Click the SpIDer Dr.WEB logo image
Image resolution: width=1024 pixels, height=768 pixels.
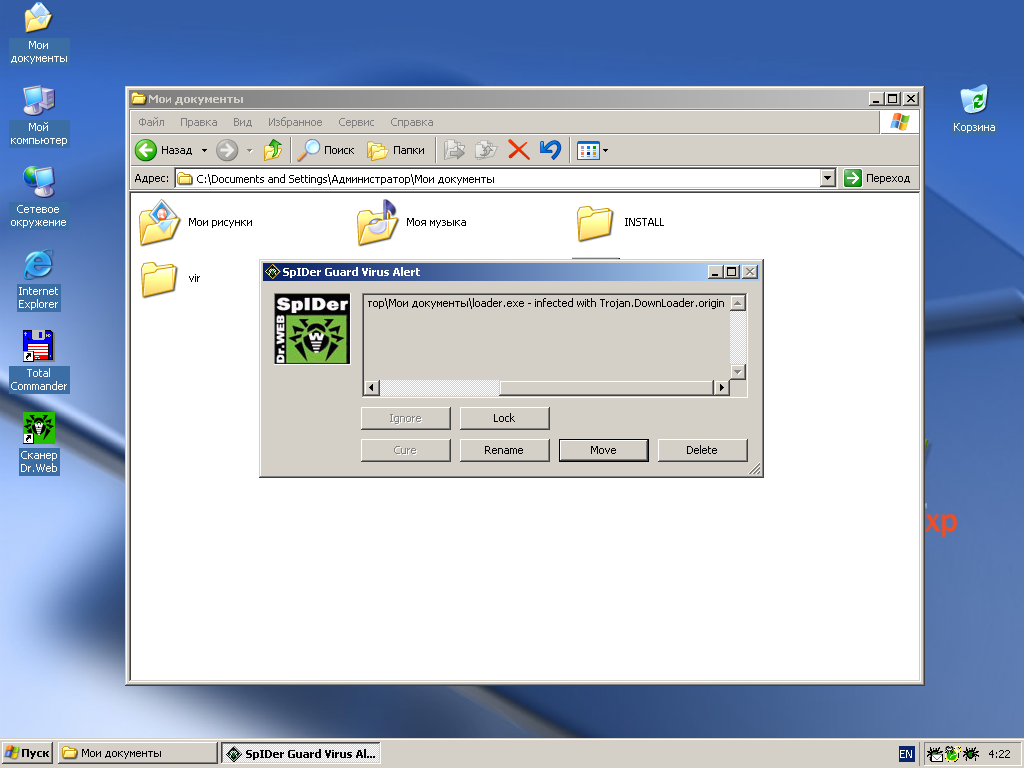[x=312, y=328]
